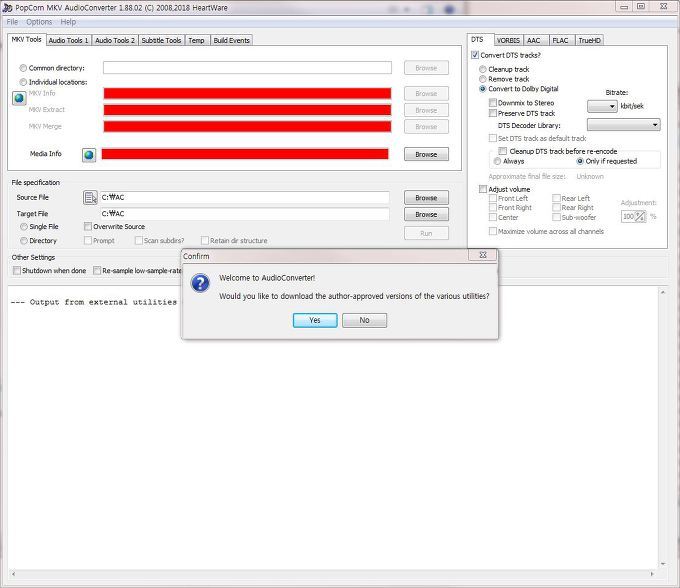The width and height of the screenshot is (680, 588).
Task: Click Browse for Source File
Action: (426, 198)
